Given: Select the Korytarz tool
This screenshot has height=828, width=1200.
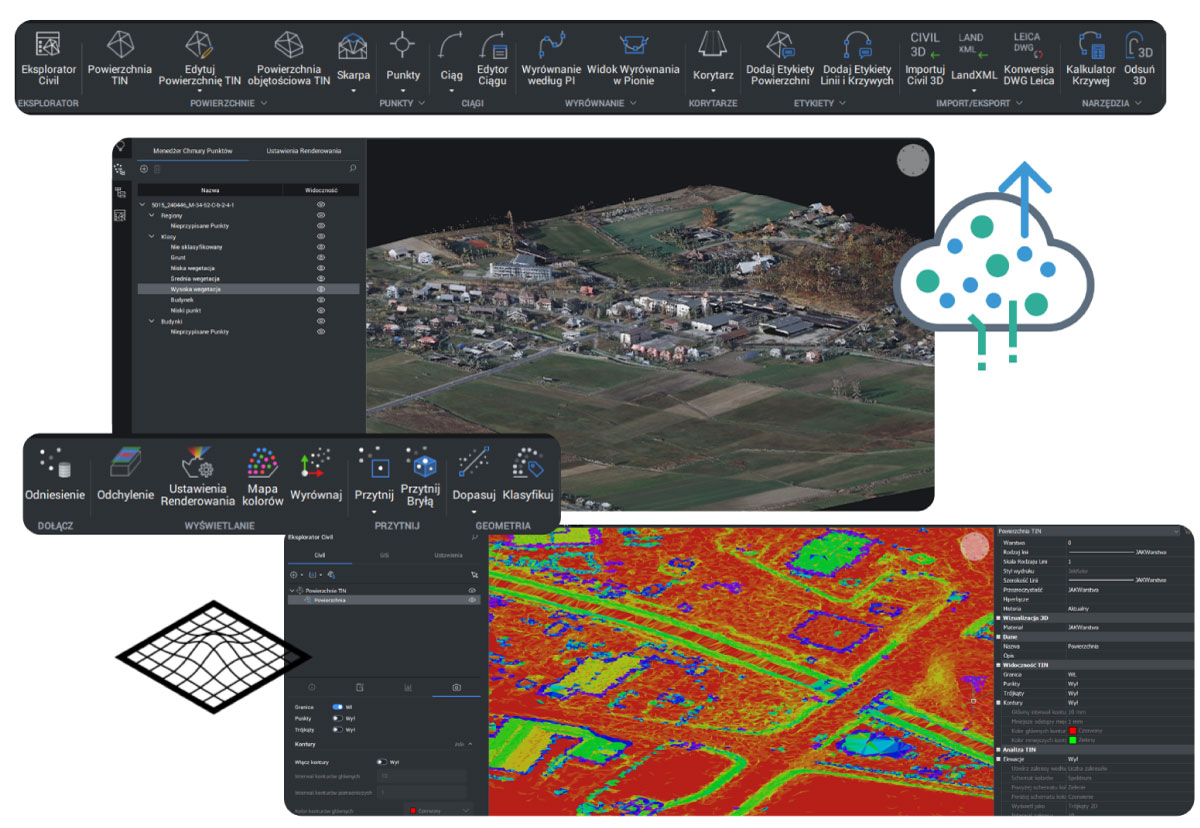Looking at the screenshot, I should pos(713,58).
